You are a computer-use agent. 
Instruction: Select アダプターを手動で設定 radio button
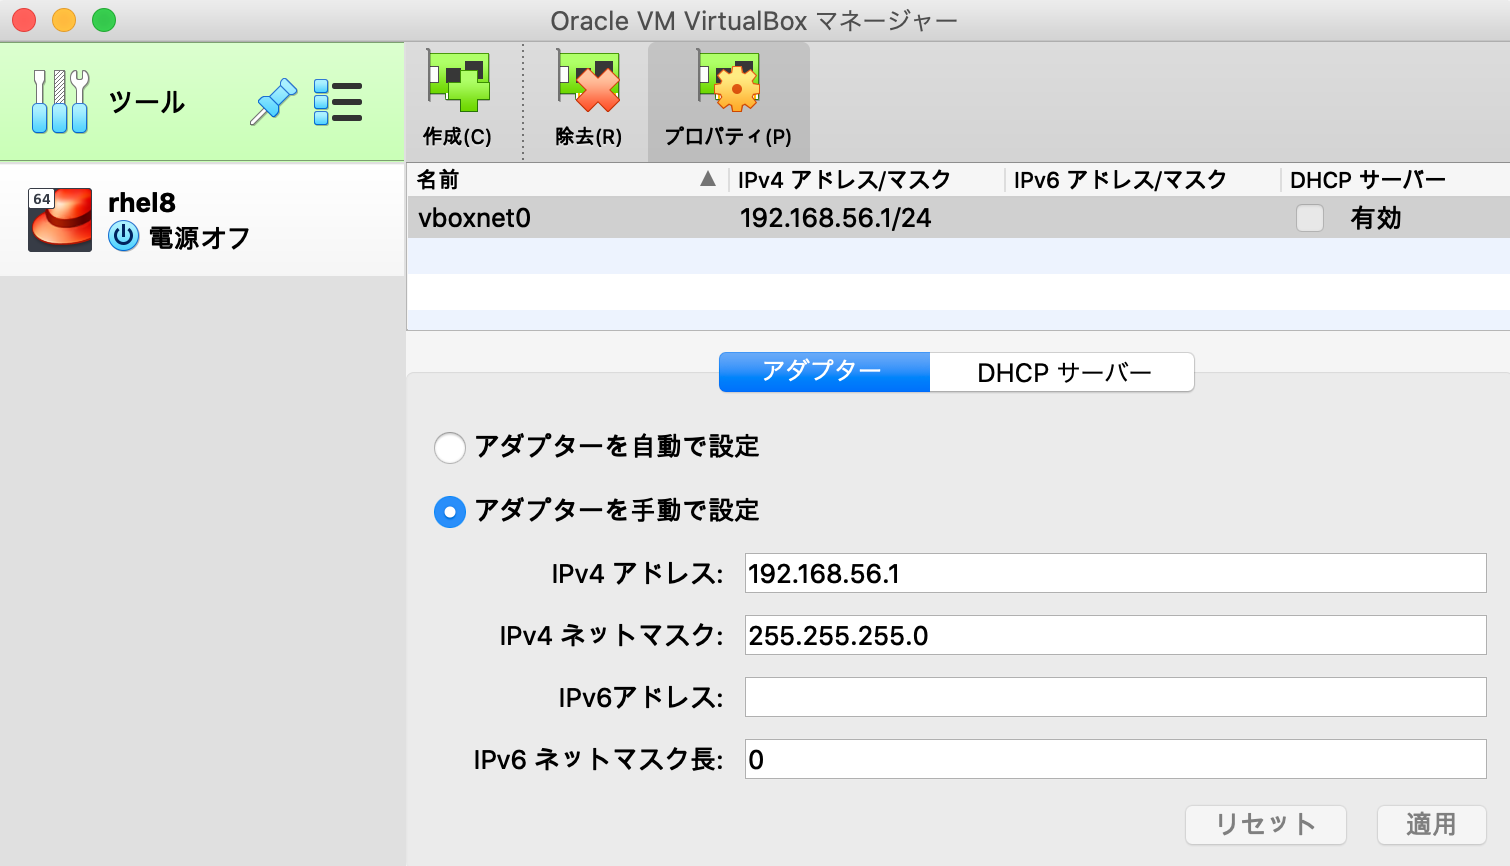(450, 511)
